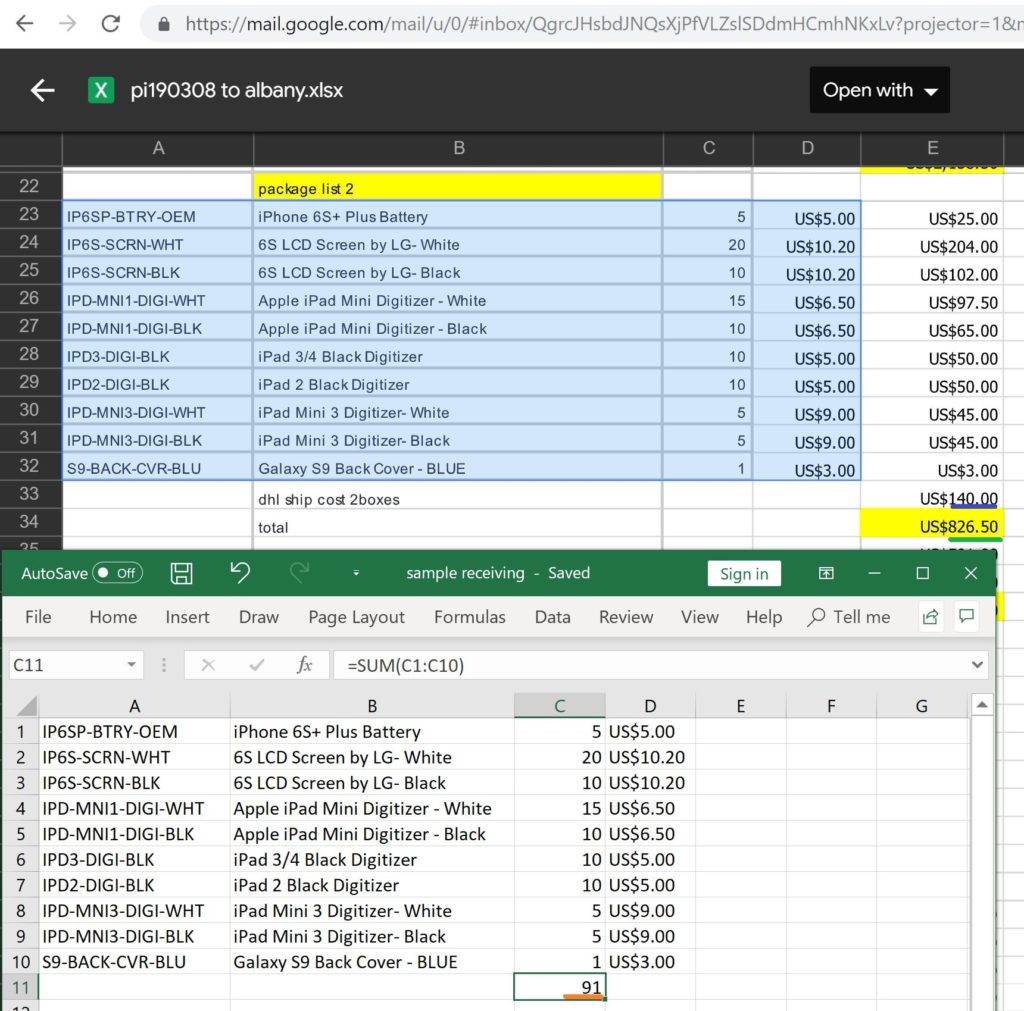This screenshot has width=1024, height=1011.
Task: Select column D header in Excel
Action: (x=650, y=706)
